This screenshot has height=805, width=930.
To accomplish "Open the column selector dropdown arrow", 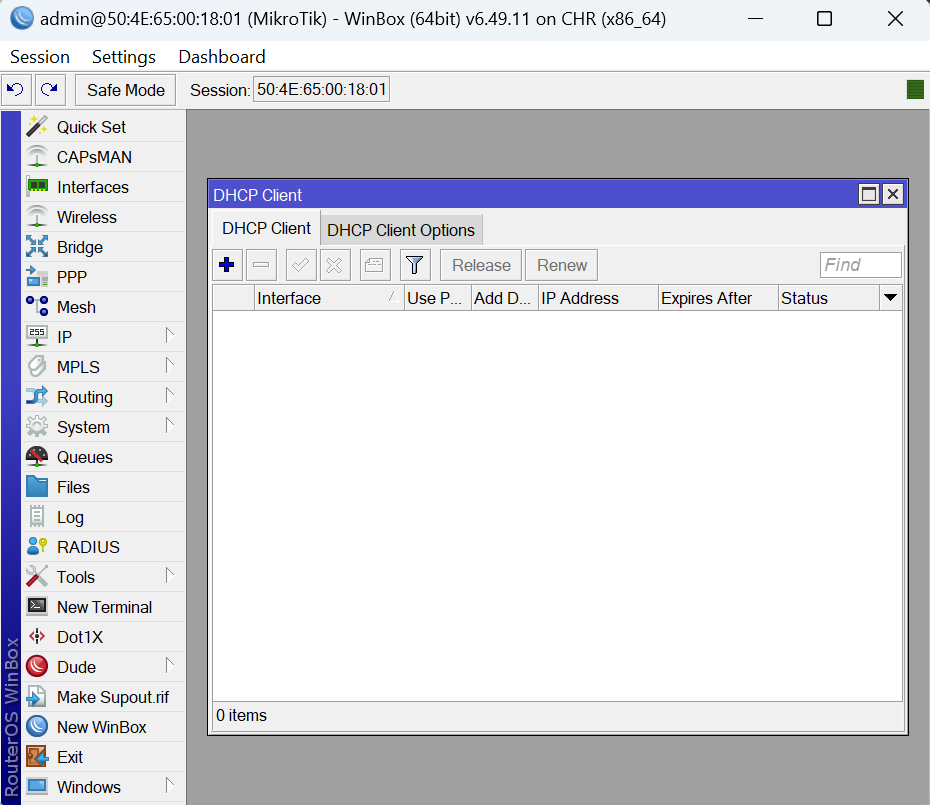I will click(890, 298).
